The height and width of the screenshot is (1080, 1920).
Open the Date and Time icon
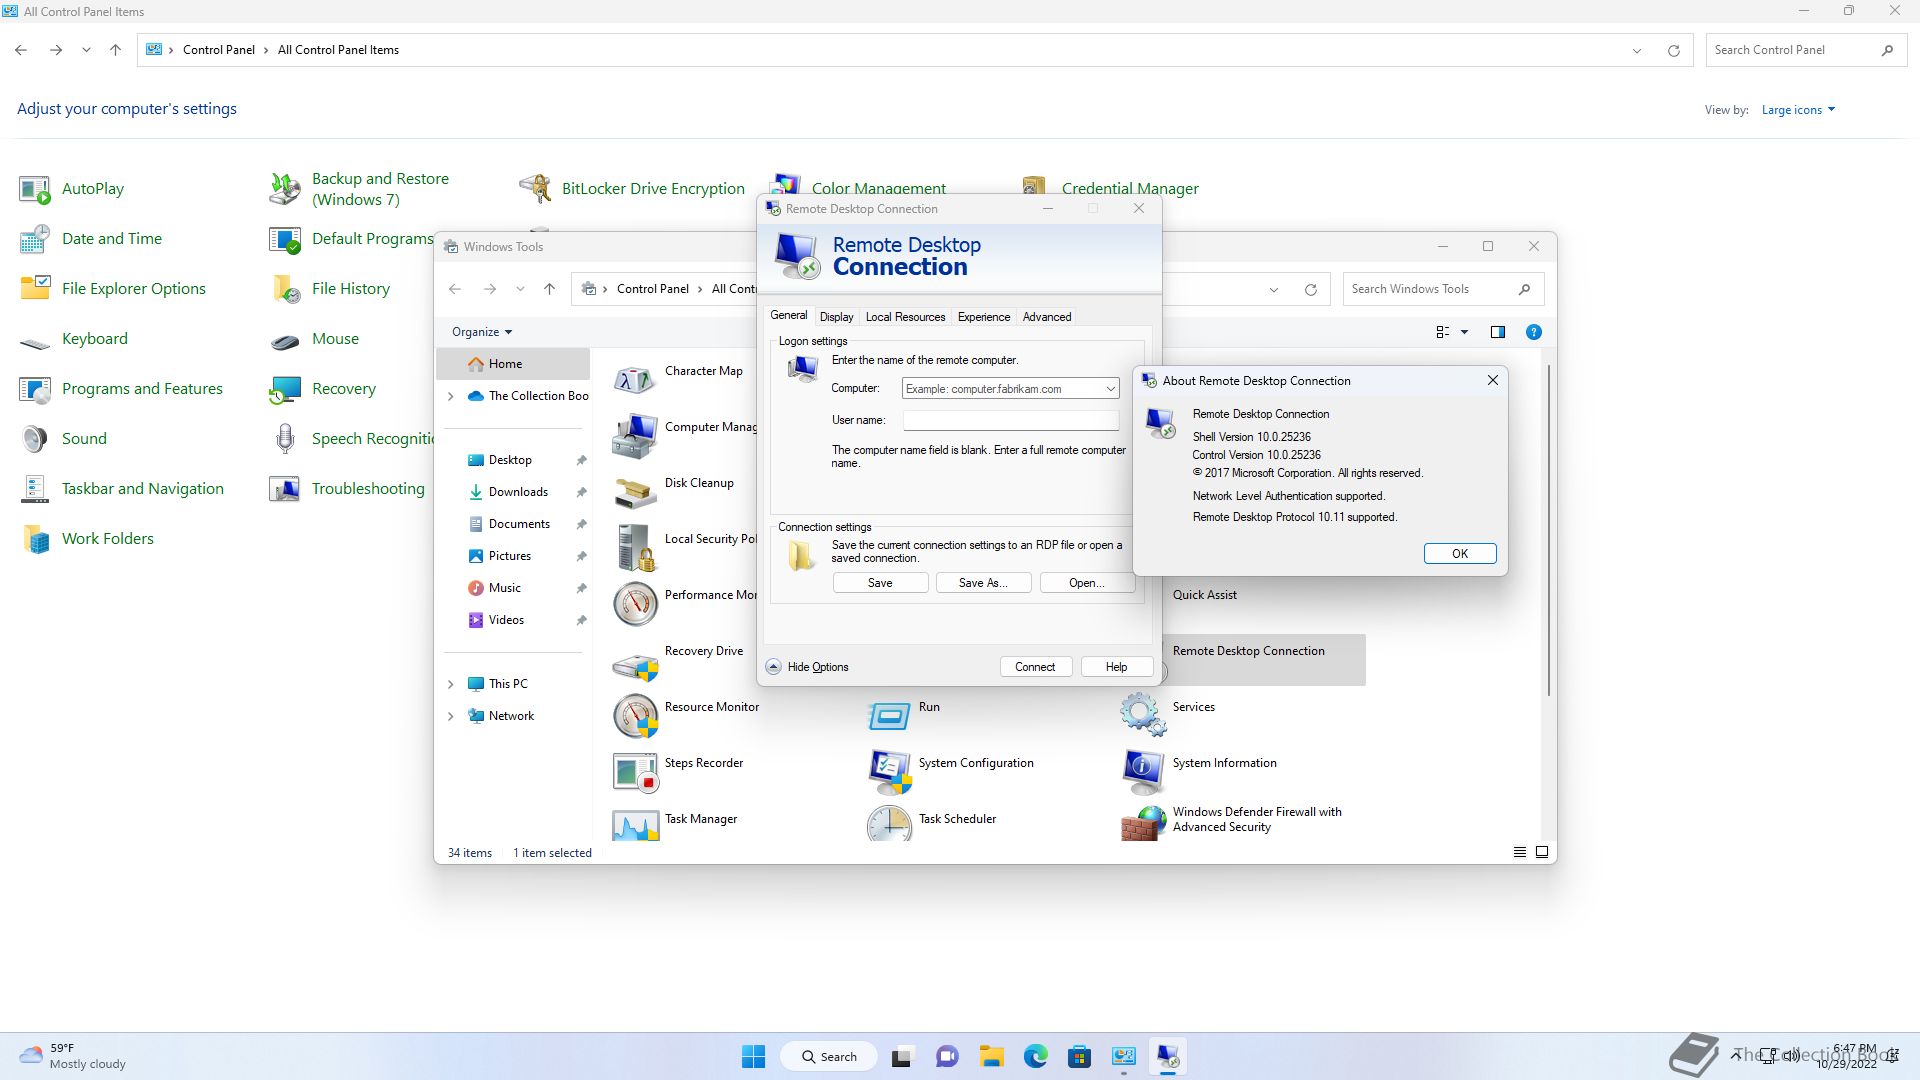[x=35, y=239]
